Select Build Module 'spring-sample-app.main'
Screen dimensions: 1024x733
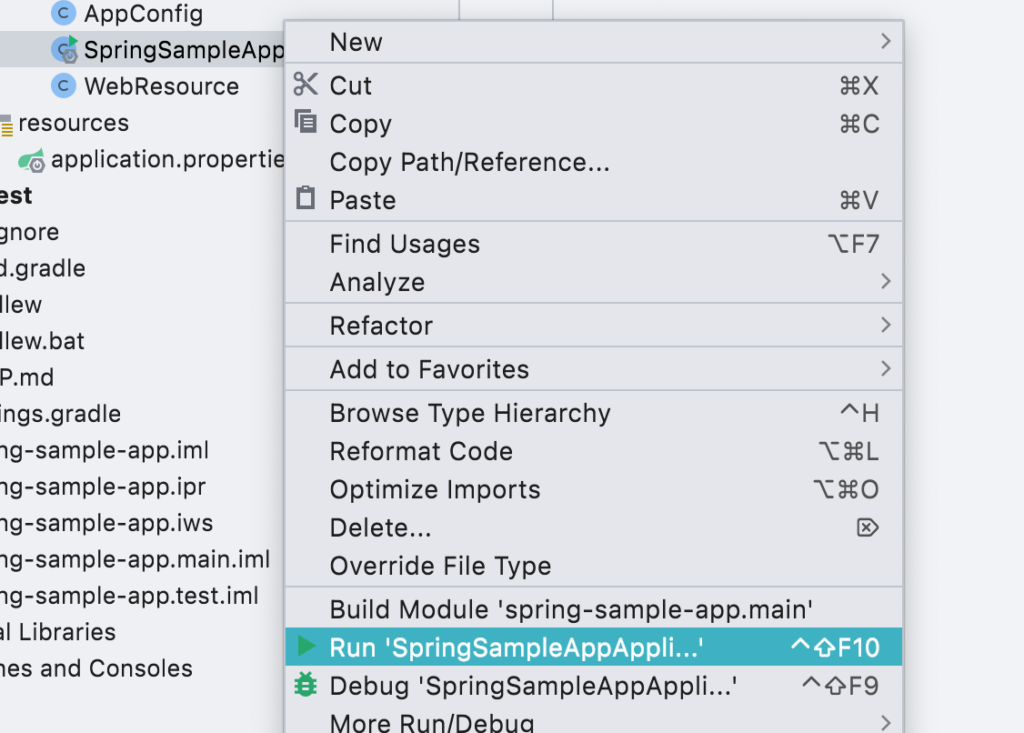pos(571,609)
